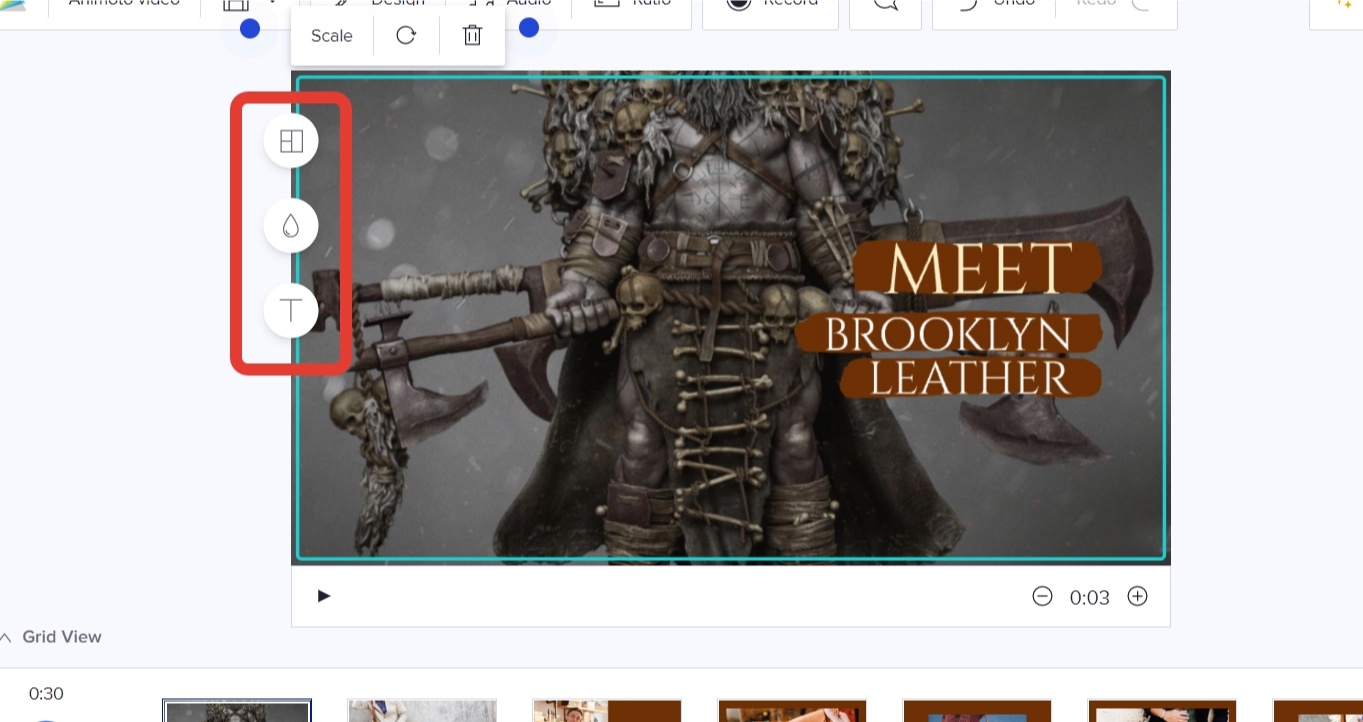Delete the selected image with the trash icon
The image size is (1363, 722).
(x=472, y=36)
